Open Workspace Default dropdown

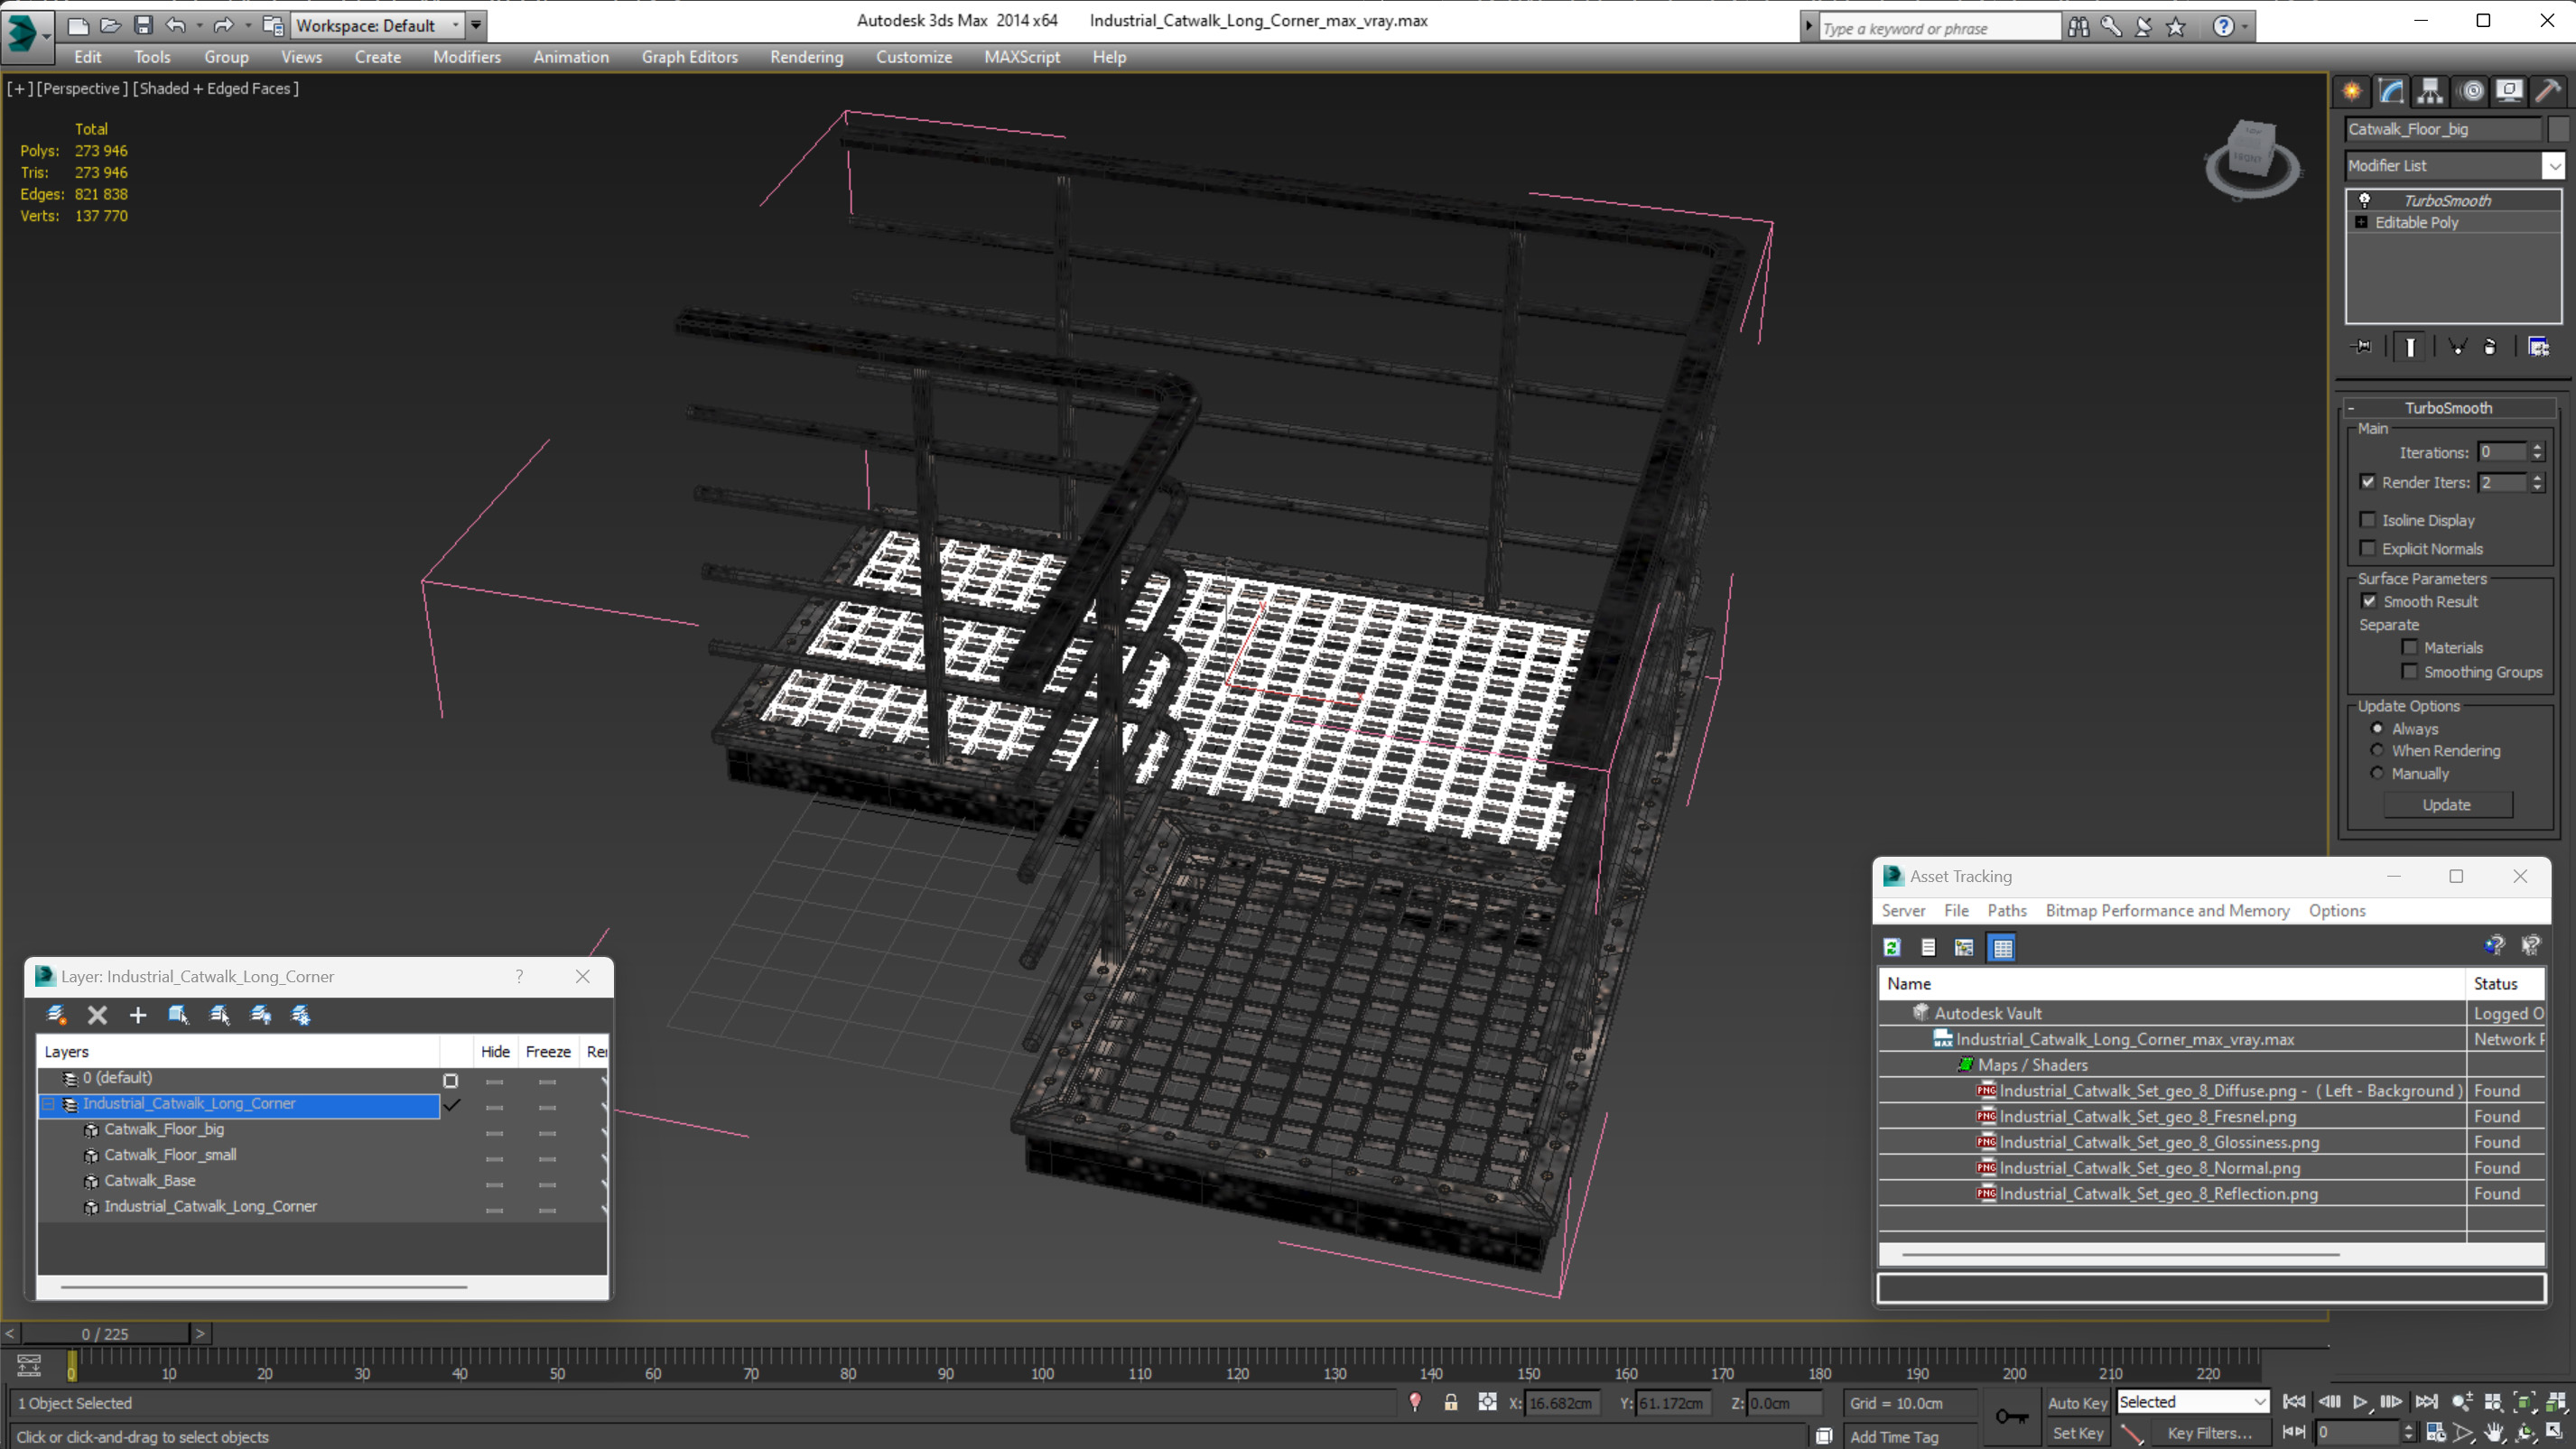(x=378, y=26)
